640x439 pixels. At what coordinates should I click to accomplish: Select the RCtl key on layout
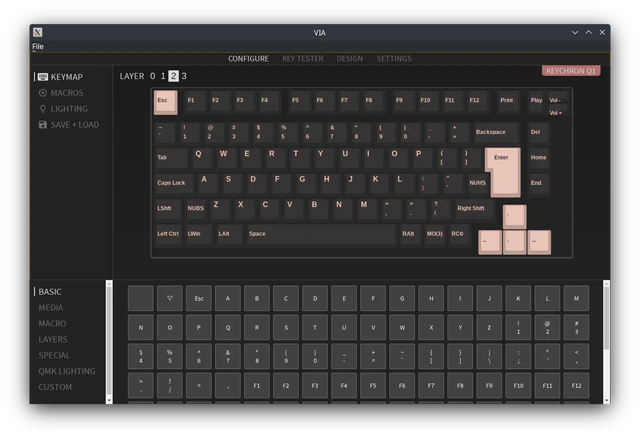(459, 235)
